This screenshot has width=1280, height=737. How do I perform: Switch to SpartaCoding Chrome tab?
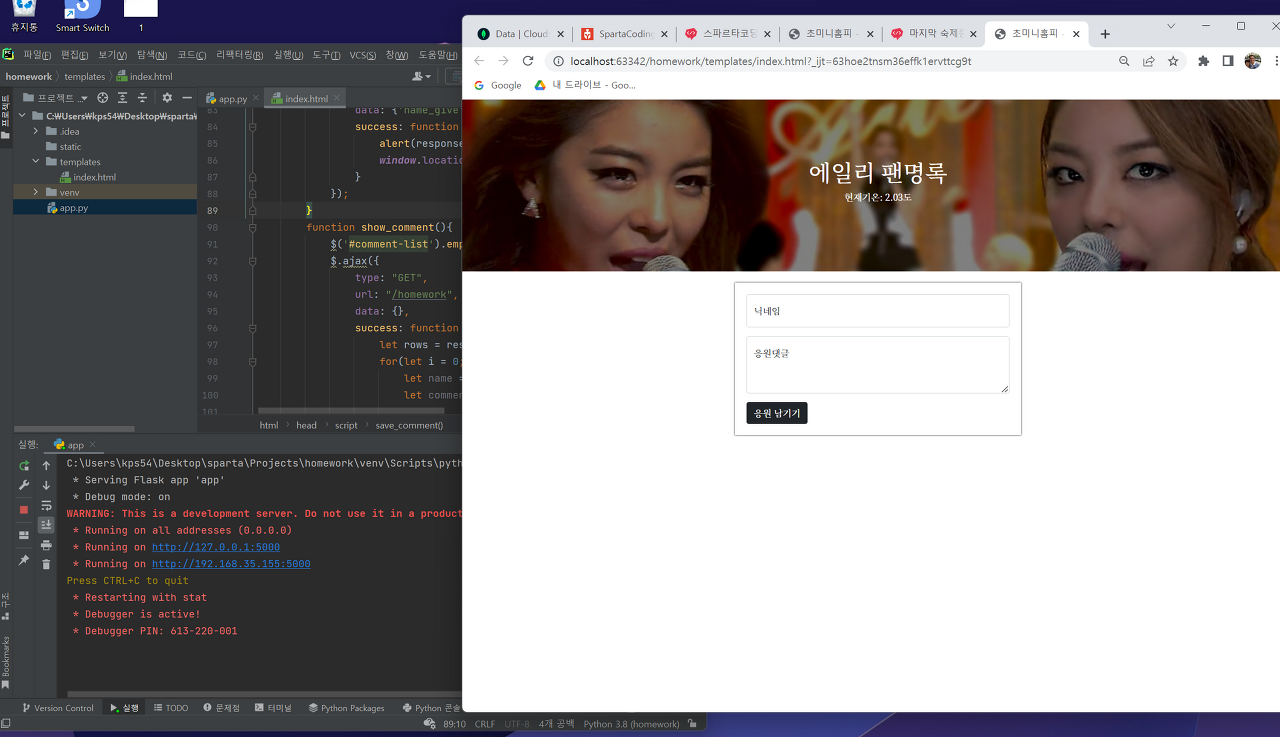(x=624, y=34)
